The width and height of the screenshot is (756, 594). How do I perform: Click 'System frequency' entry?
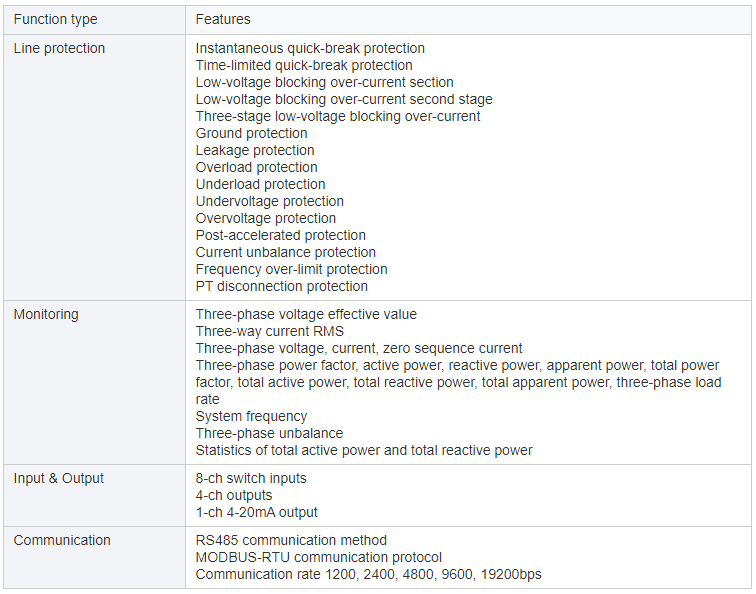pyautogui.click(x=251, y=416)
